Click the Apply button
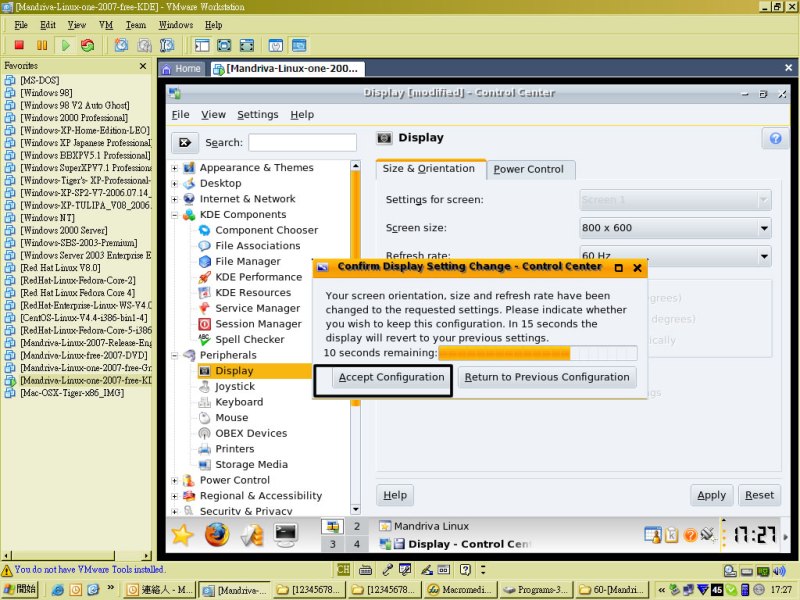 pos(711,495)
